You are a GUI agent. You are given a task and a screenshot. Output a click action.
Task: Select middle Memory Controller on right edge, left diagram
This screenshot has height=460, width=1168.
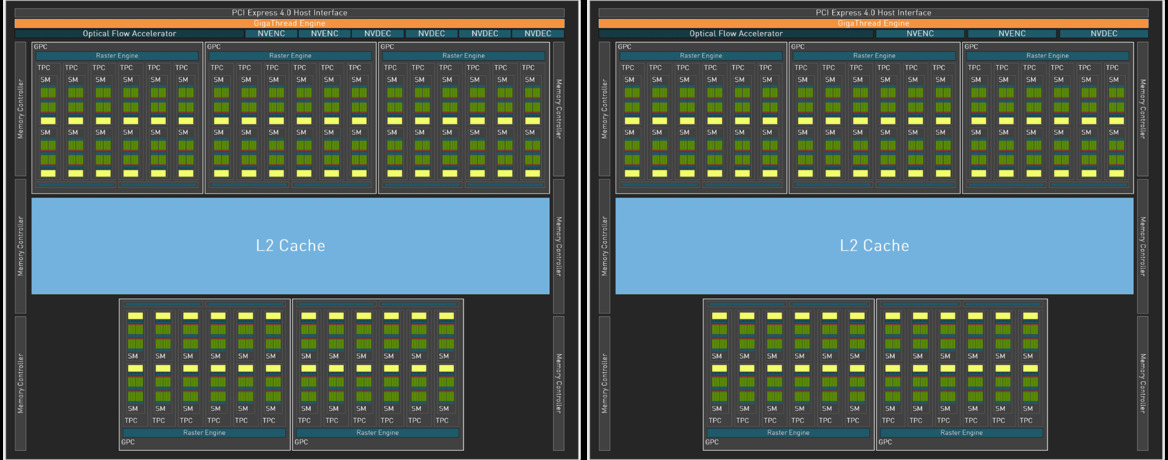[559, 246]
